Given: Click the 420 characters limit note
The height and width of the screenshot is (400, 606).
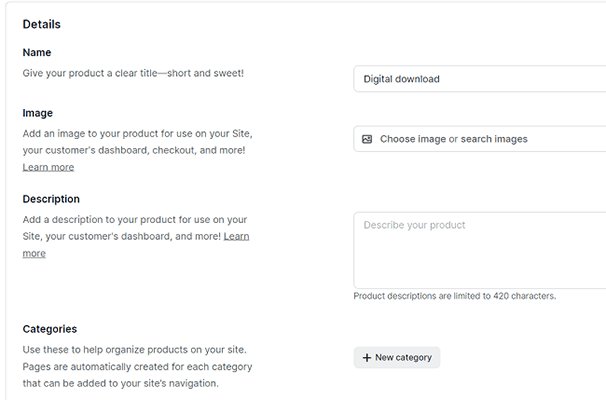Looking at the screenshot, I should coord(455,296).
